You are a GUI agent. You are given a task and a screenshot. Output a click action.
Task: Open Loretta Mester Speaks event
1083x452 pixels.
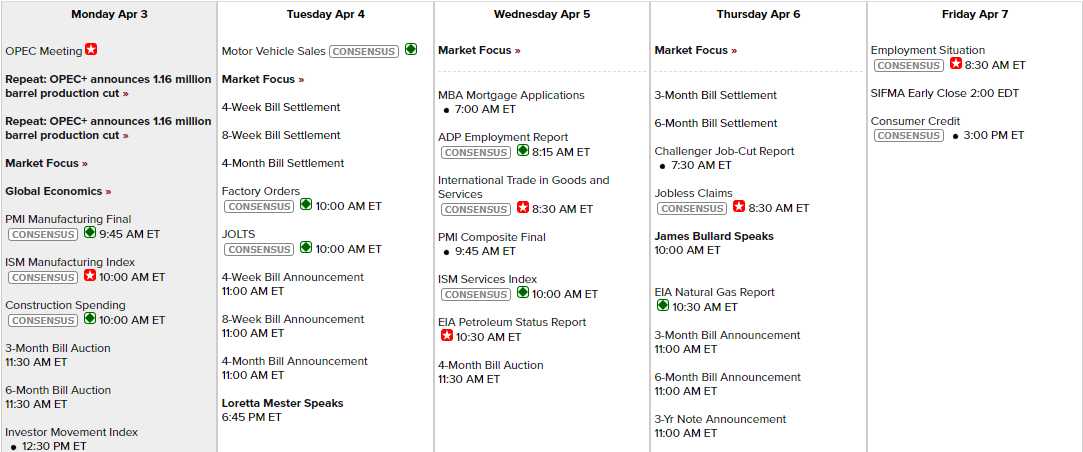282,403
